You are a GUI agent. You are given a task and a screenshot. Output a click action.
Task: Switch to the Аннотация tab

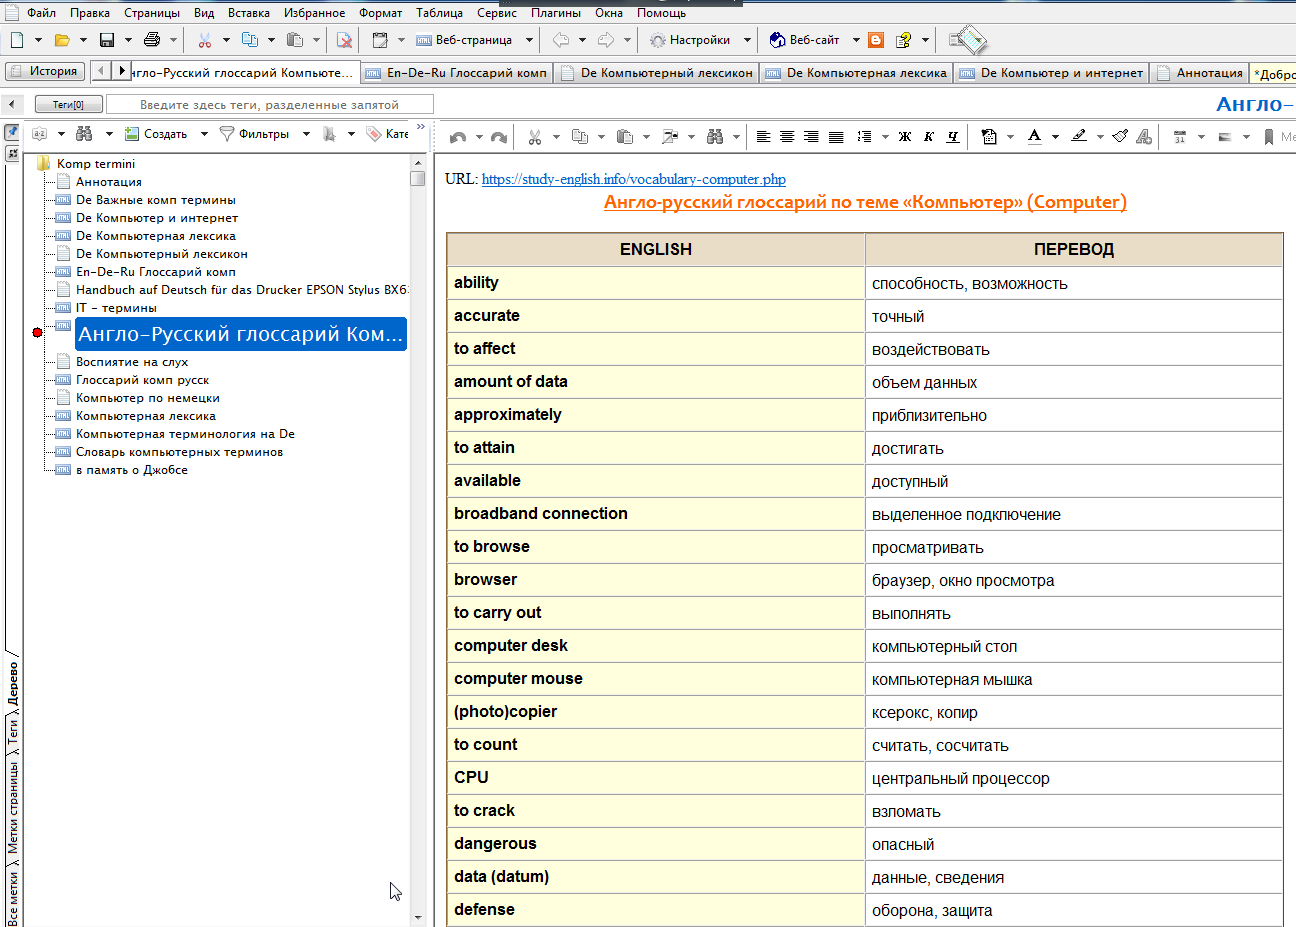click(x=1199, y=72)
